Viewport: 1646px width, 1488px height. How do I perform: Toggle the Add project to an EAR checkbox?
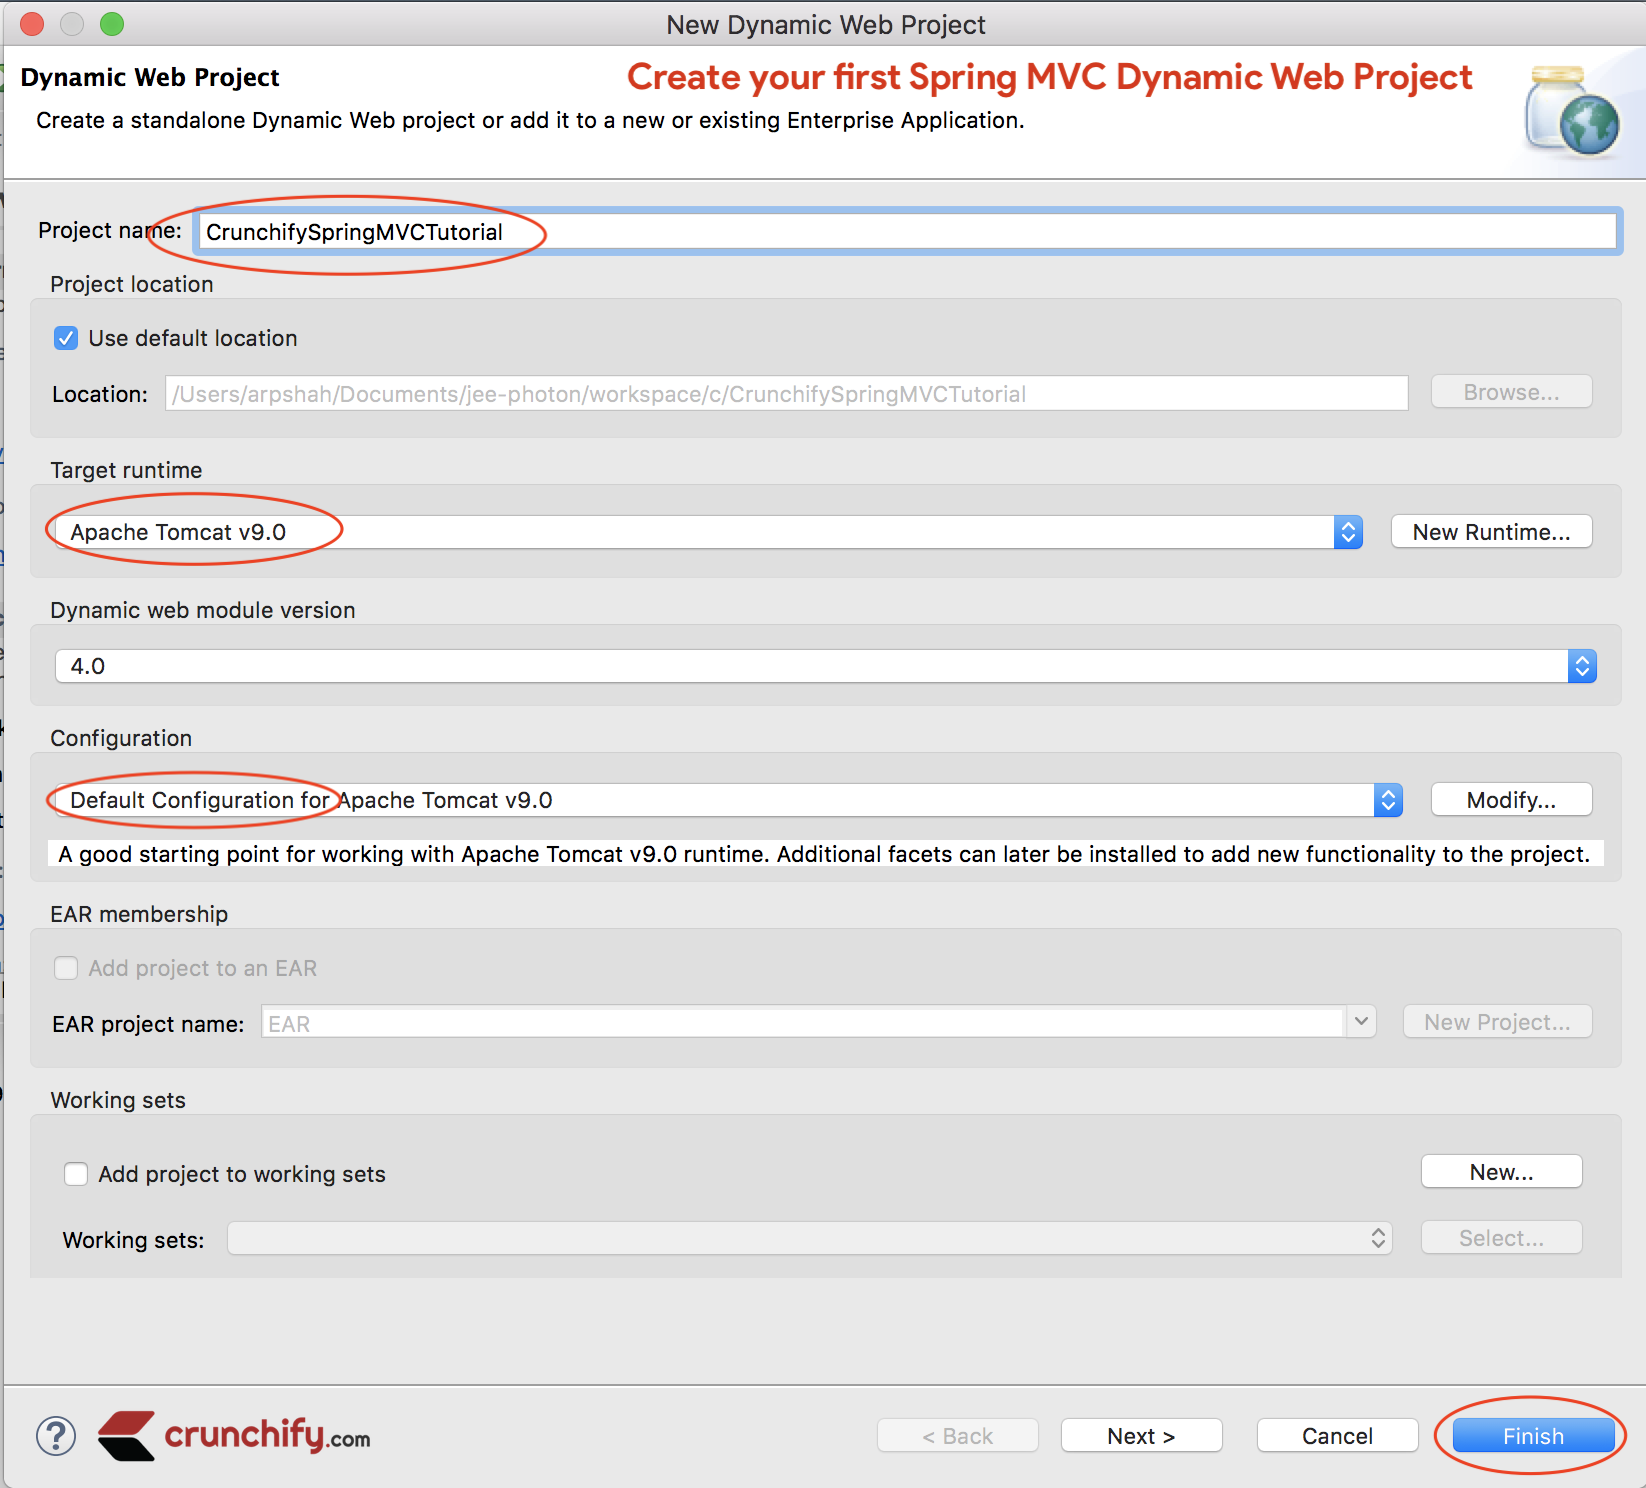click(66, 968)
